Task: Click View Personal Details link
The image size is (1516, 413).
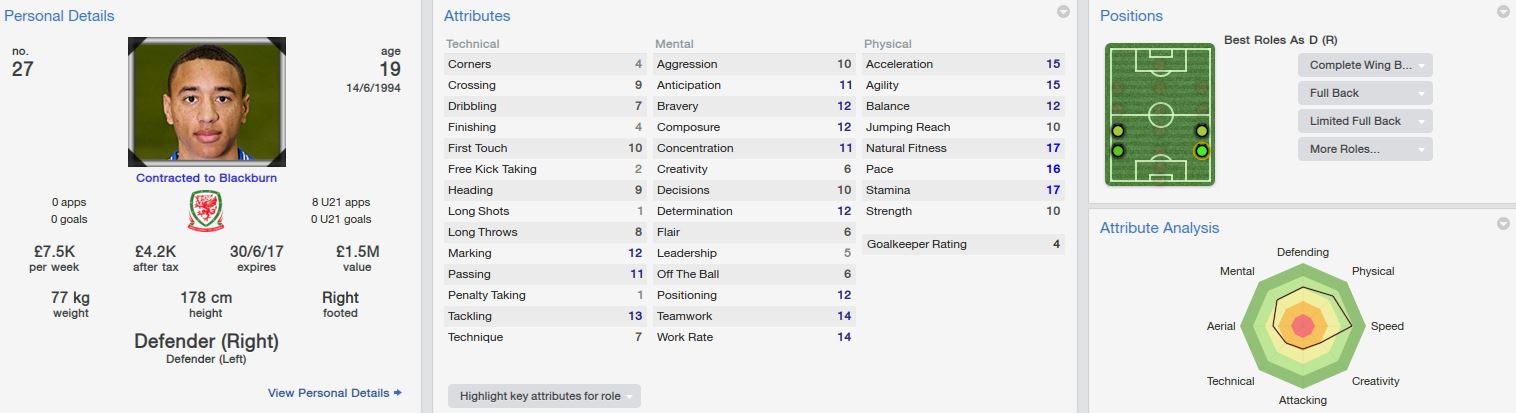Action: coord(334,393)
